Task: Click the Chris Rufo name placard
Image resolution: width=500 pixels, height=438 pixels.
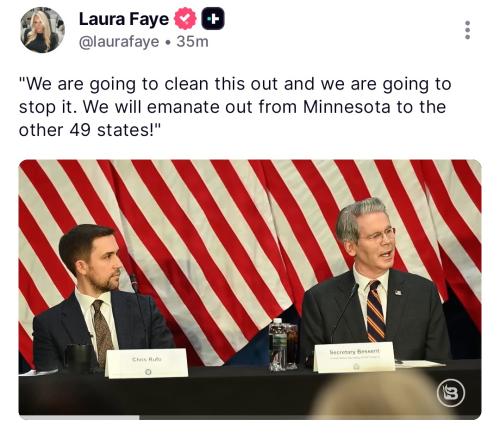Action: tap(147, 363)
